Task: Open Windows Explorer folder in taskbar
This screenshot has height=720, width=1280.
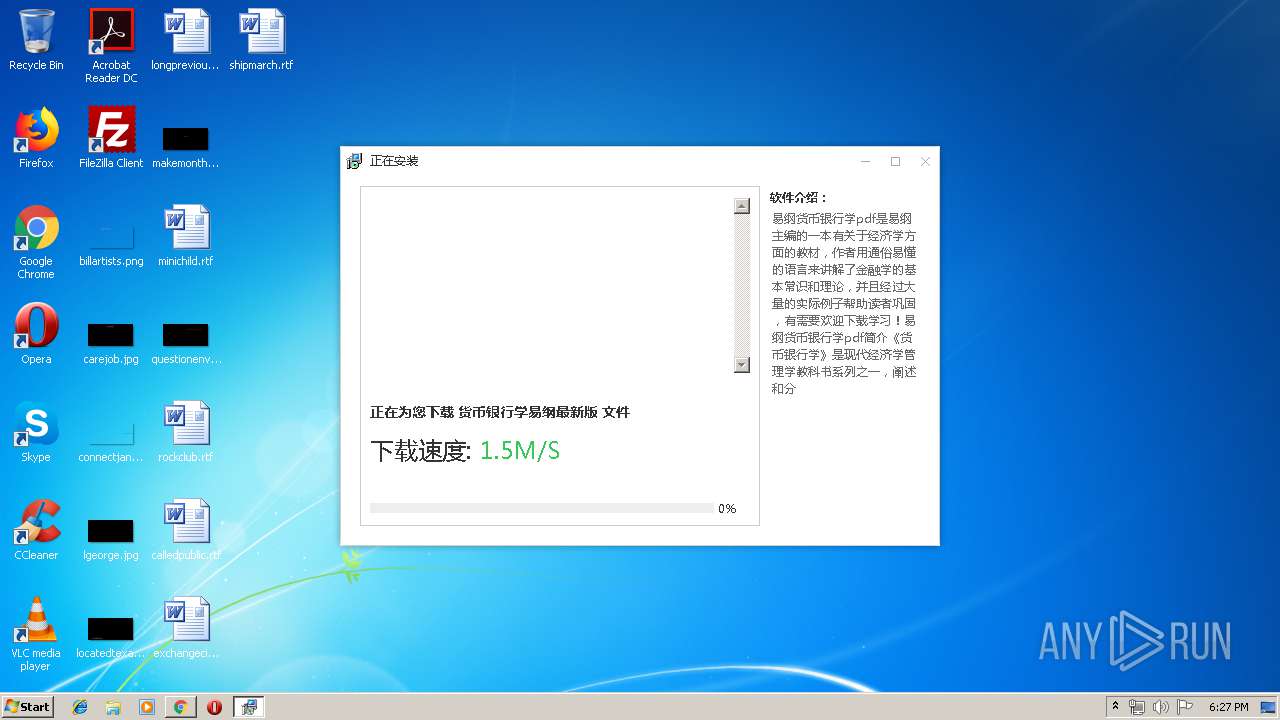Action: [x=113, y=707]
